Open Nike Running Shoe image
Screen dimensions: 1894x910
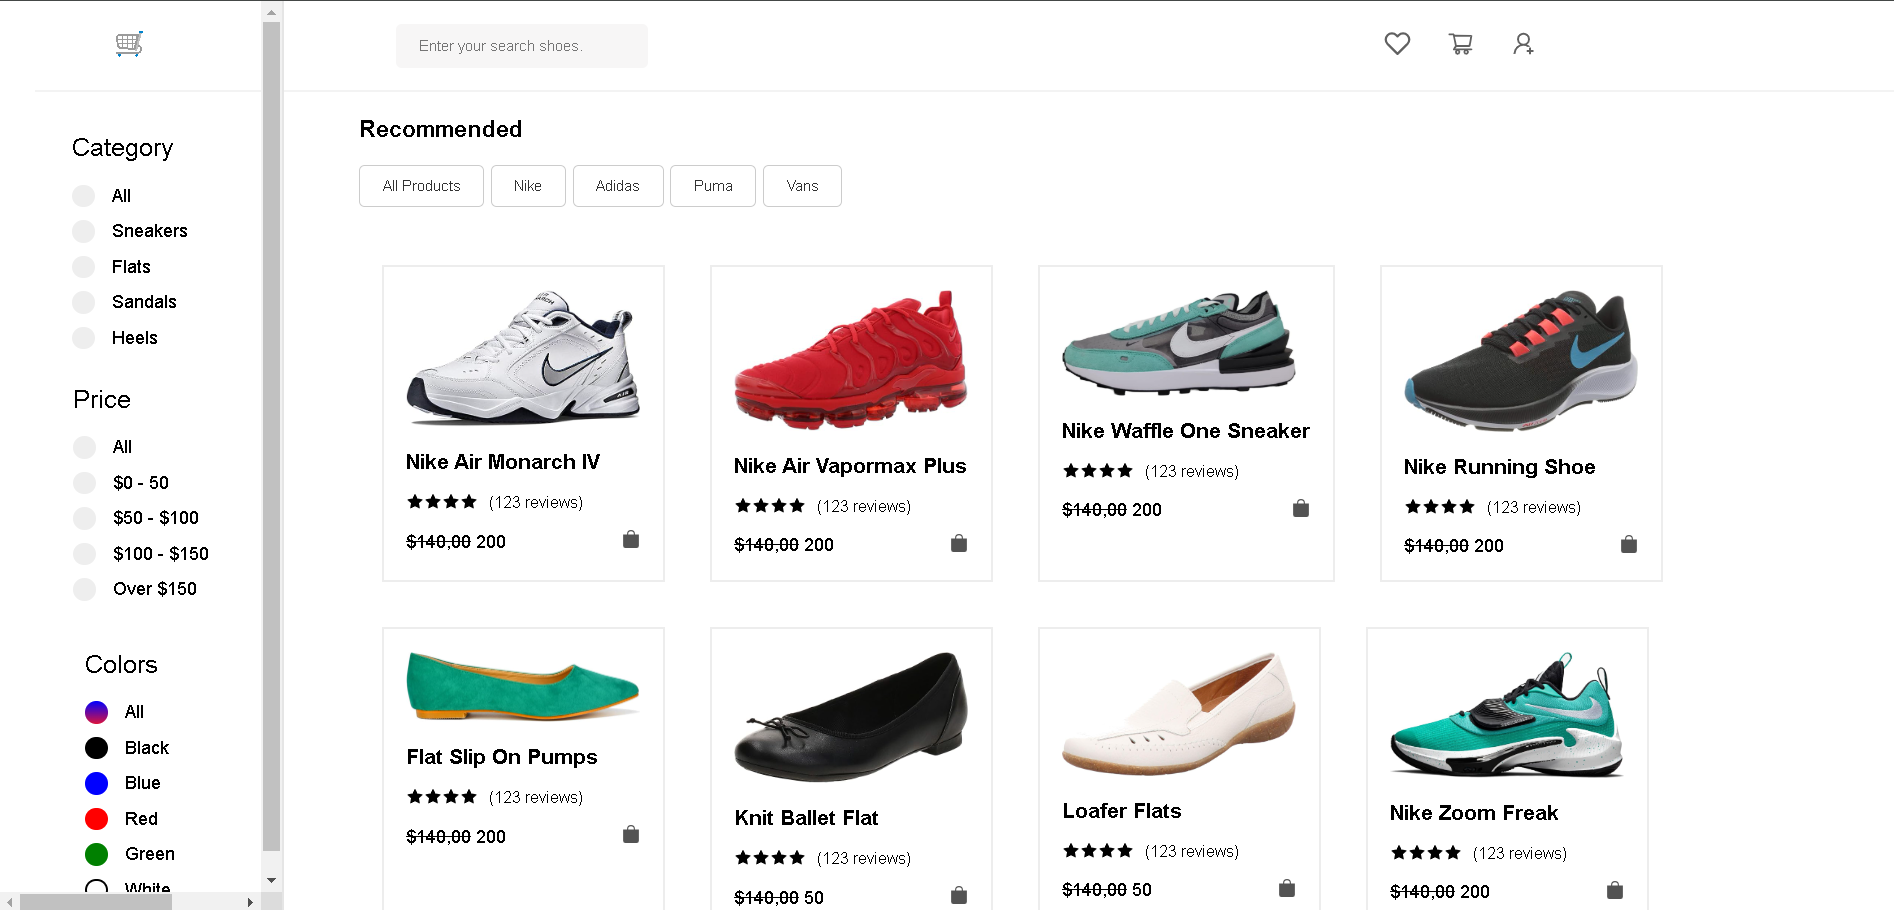pyautogui.click(x=1521, y=361)
